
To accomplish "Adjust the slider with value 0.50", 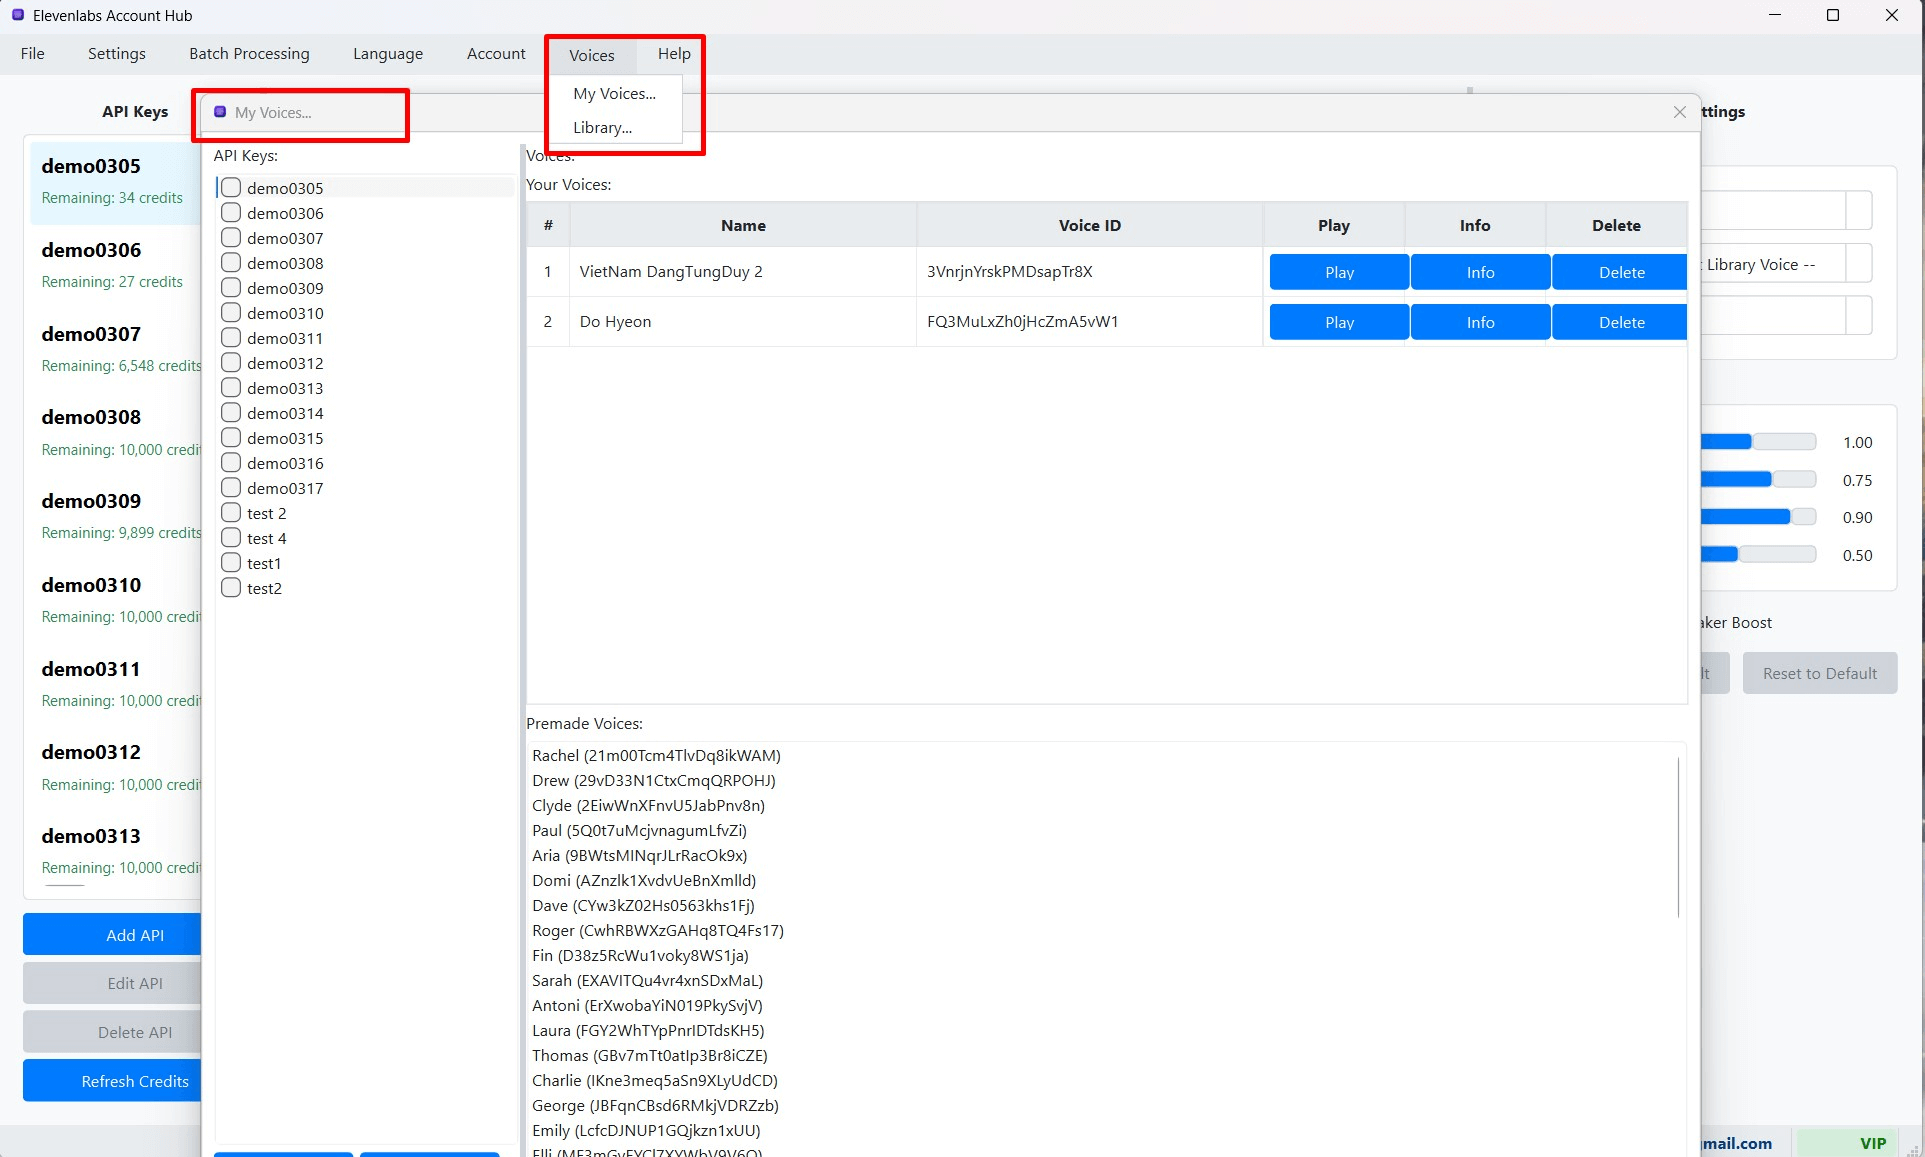I will click(1758, 555).
